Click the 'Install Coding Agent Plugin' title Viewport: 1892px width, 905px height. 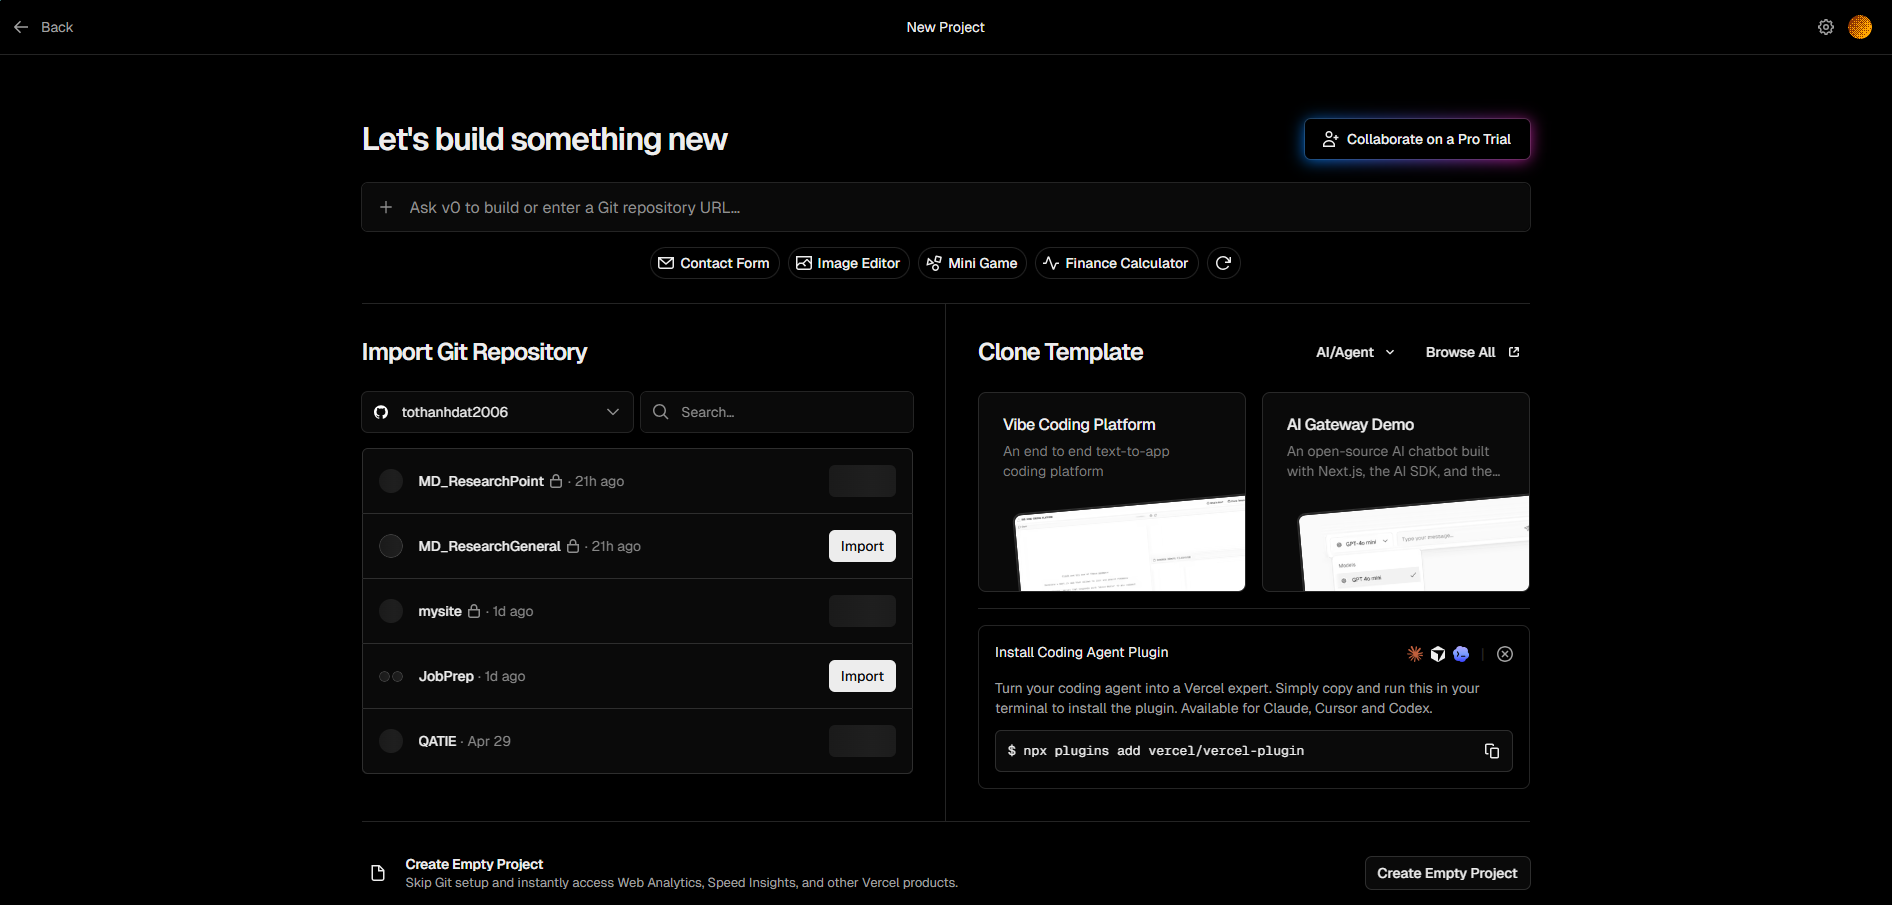(x=1081, y=652)
